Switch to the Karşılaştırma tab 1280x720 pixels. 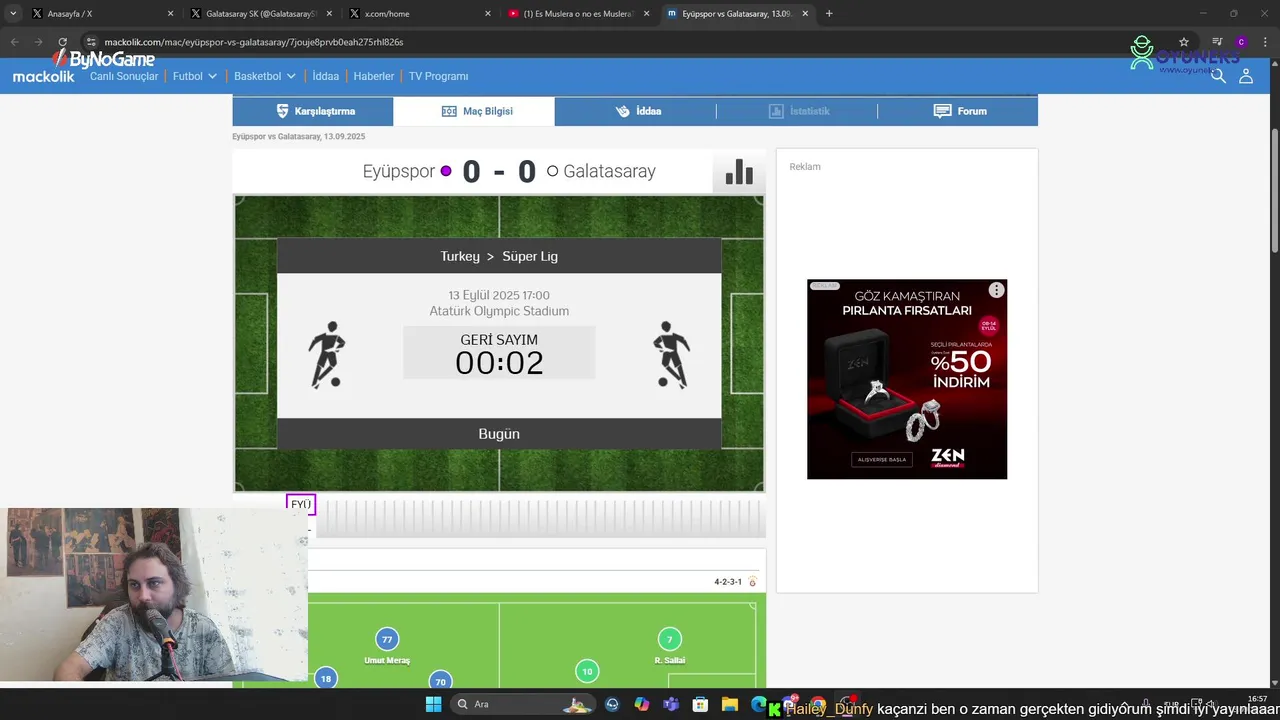point(313,111)
